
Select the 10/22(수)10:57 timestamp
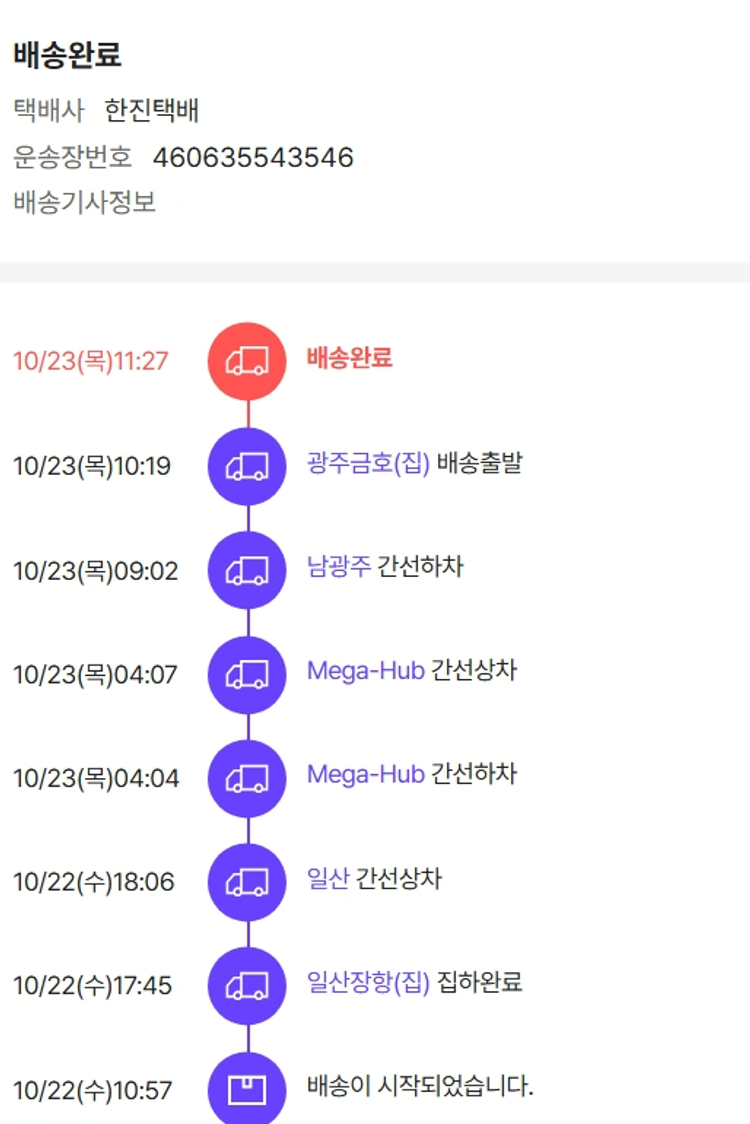click(93, 1090)
